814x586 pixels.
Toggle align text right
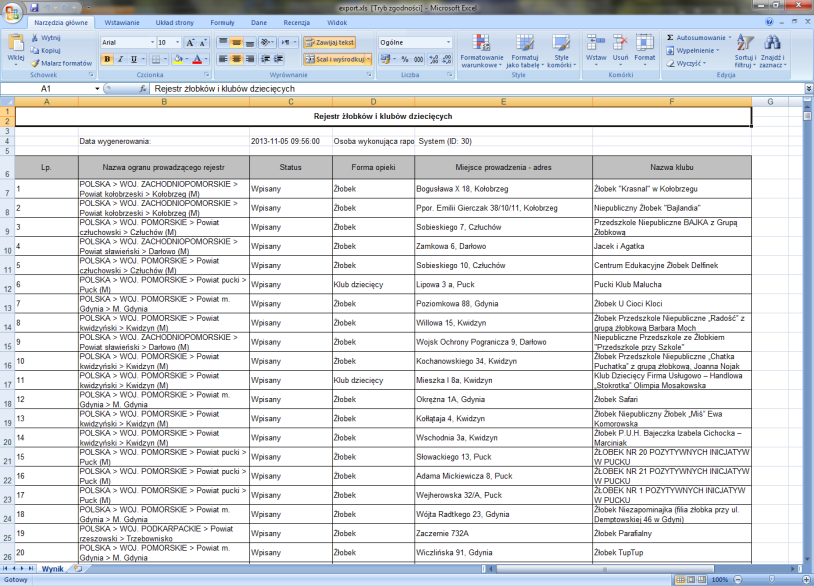point(250,59)
